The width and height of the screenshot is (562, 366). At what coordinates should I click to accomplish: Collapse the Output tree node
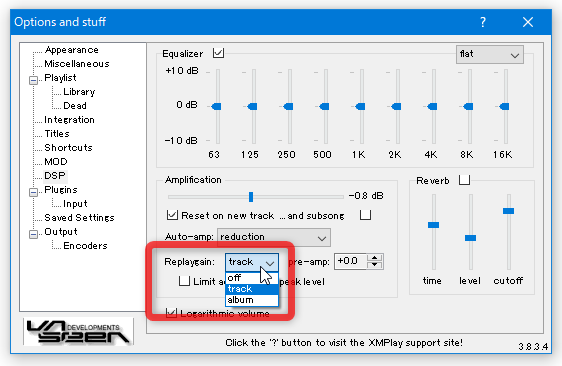33,234
